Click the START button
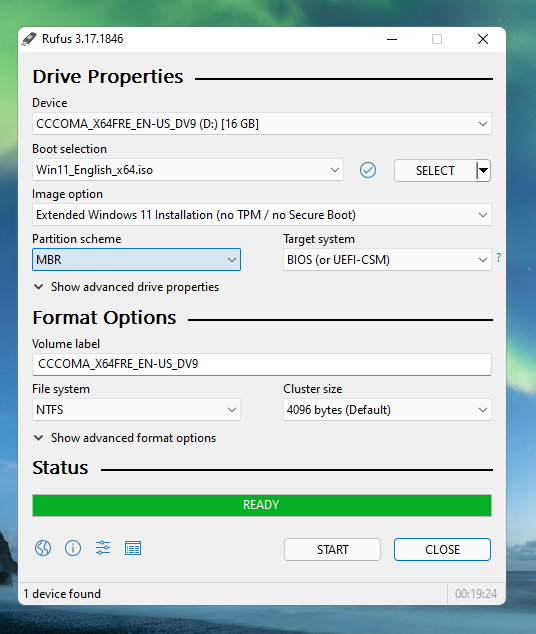The width and height of the screenshot is (536, 634). 332,549
